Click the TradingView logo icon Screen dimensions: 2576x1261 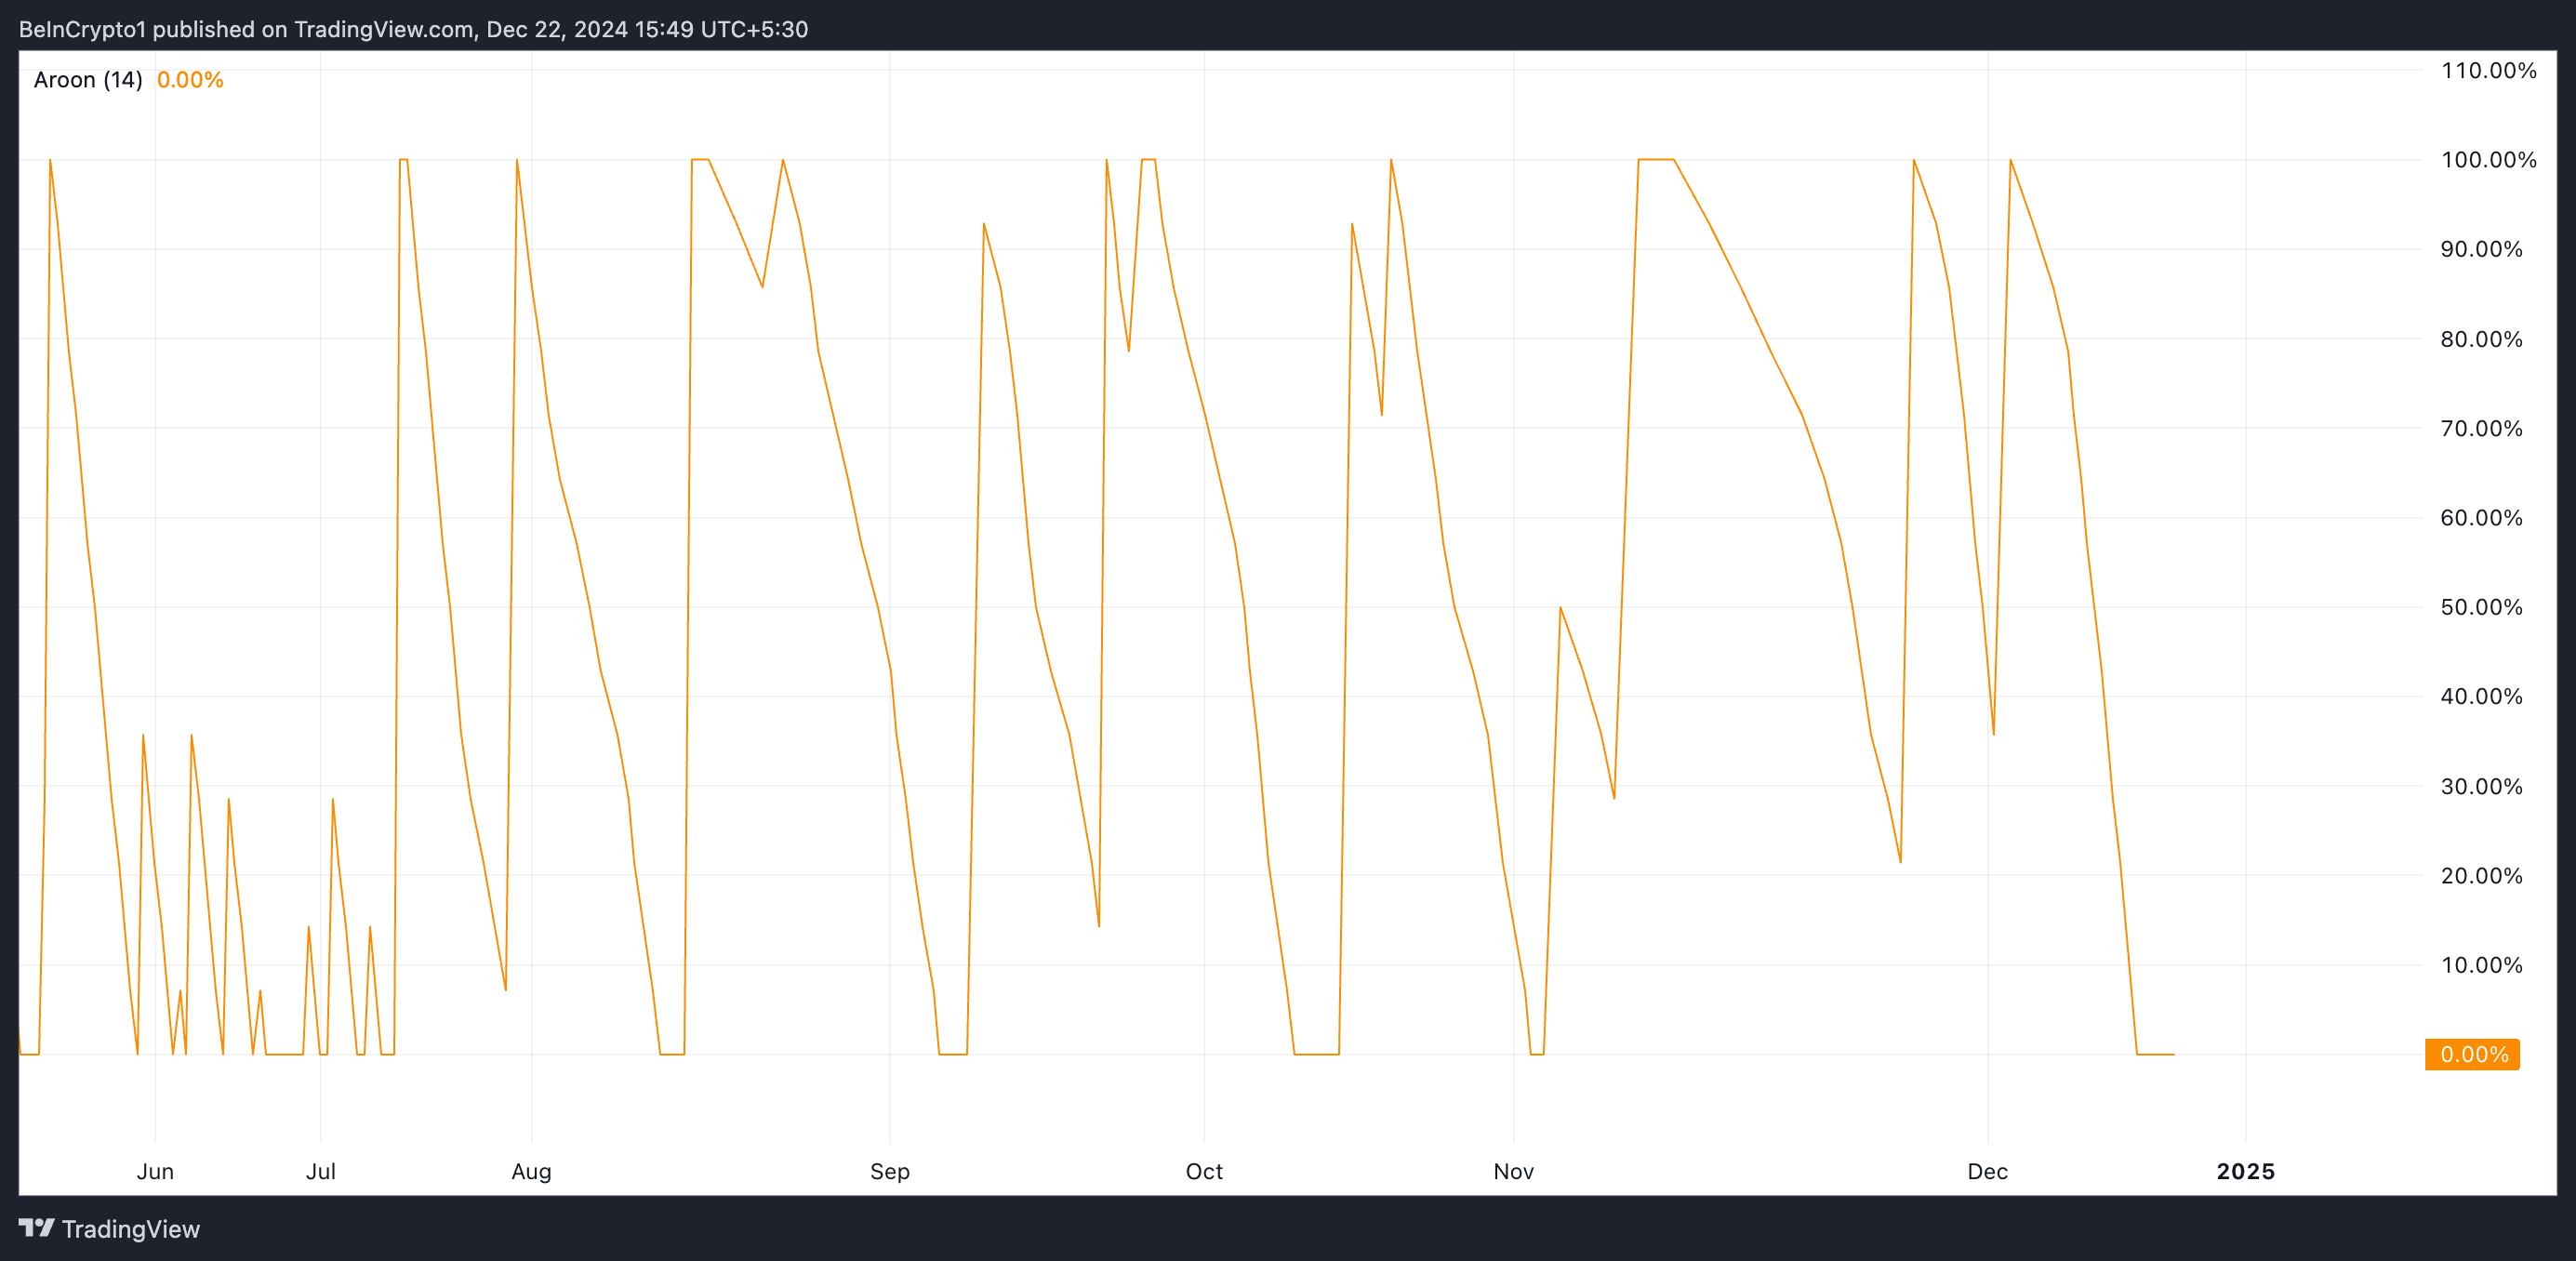[36, 1227]
